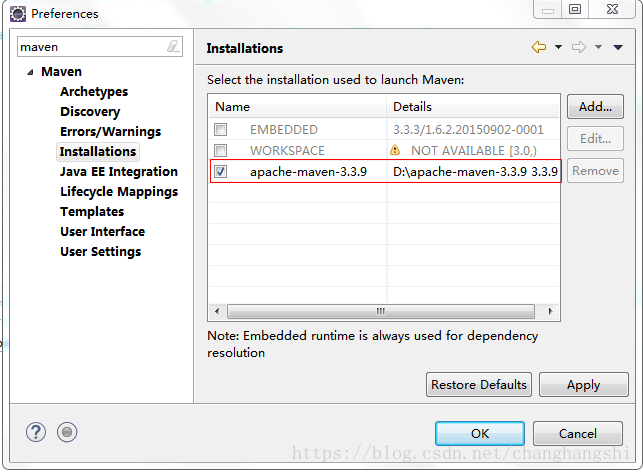Screen dimensions: 643x473
Task: Open the User Settings preference page
Action: [100, 251]
